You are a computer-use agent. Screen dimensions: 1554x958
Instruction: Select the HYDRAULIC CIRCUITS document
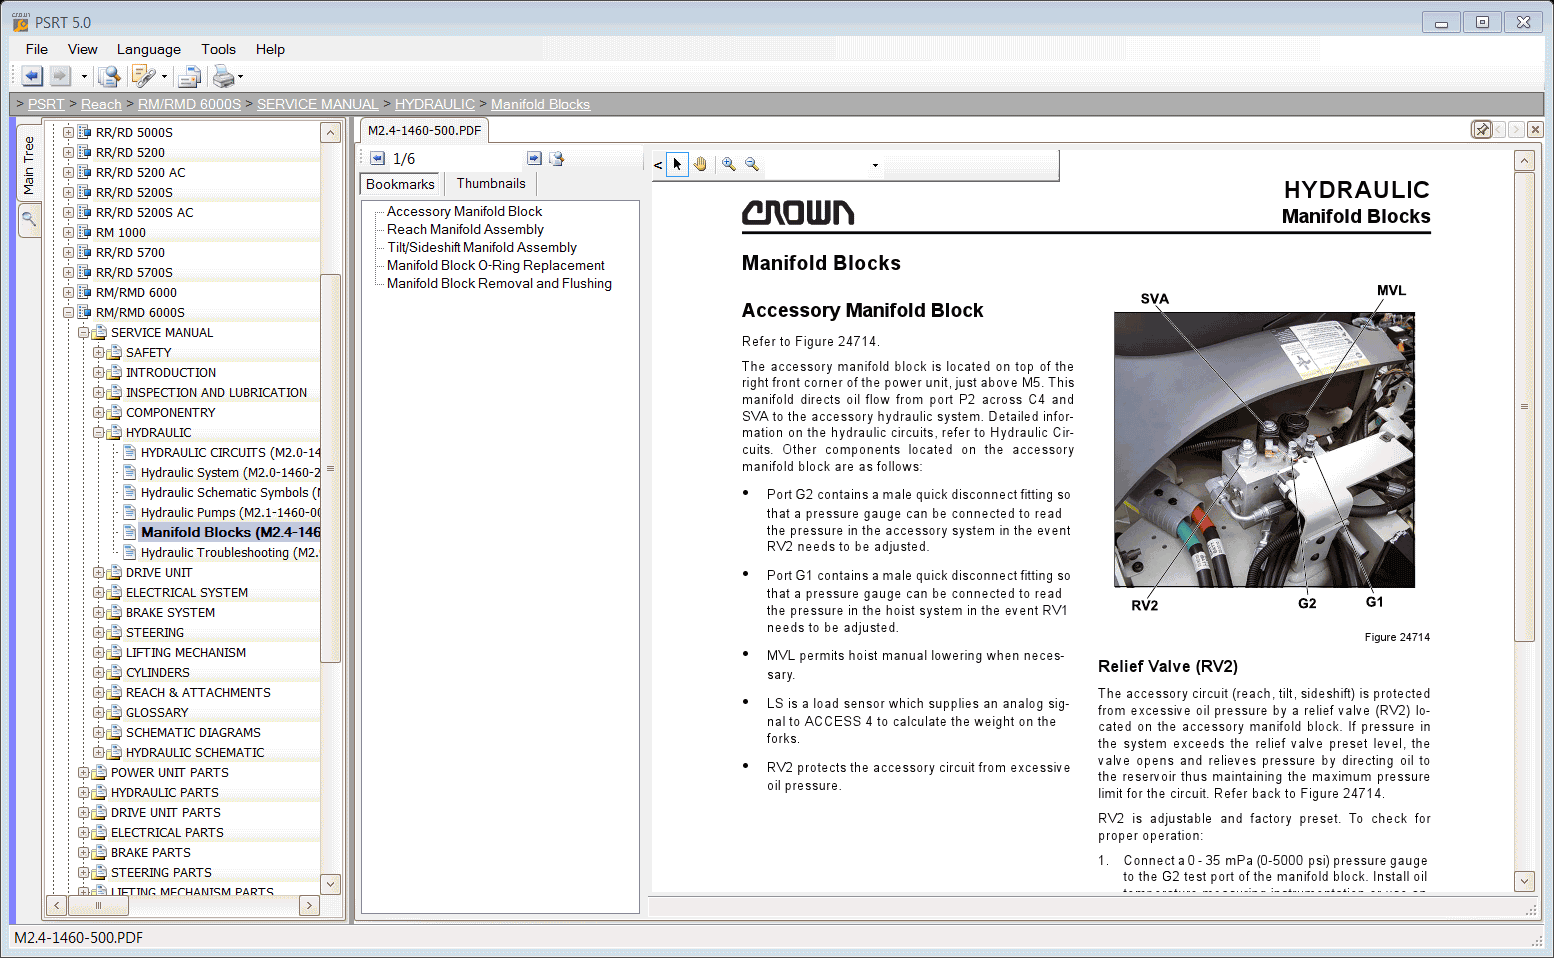230,452
